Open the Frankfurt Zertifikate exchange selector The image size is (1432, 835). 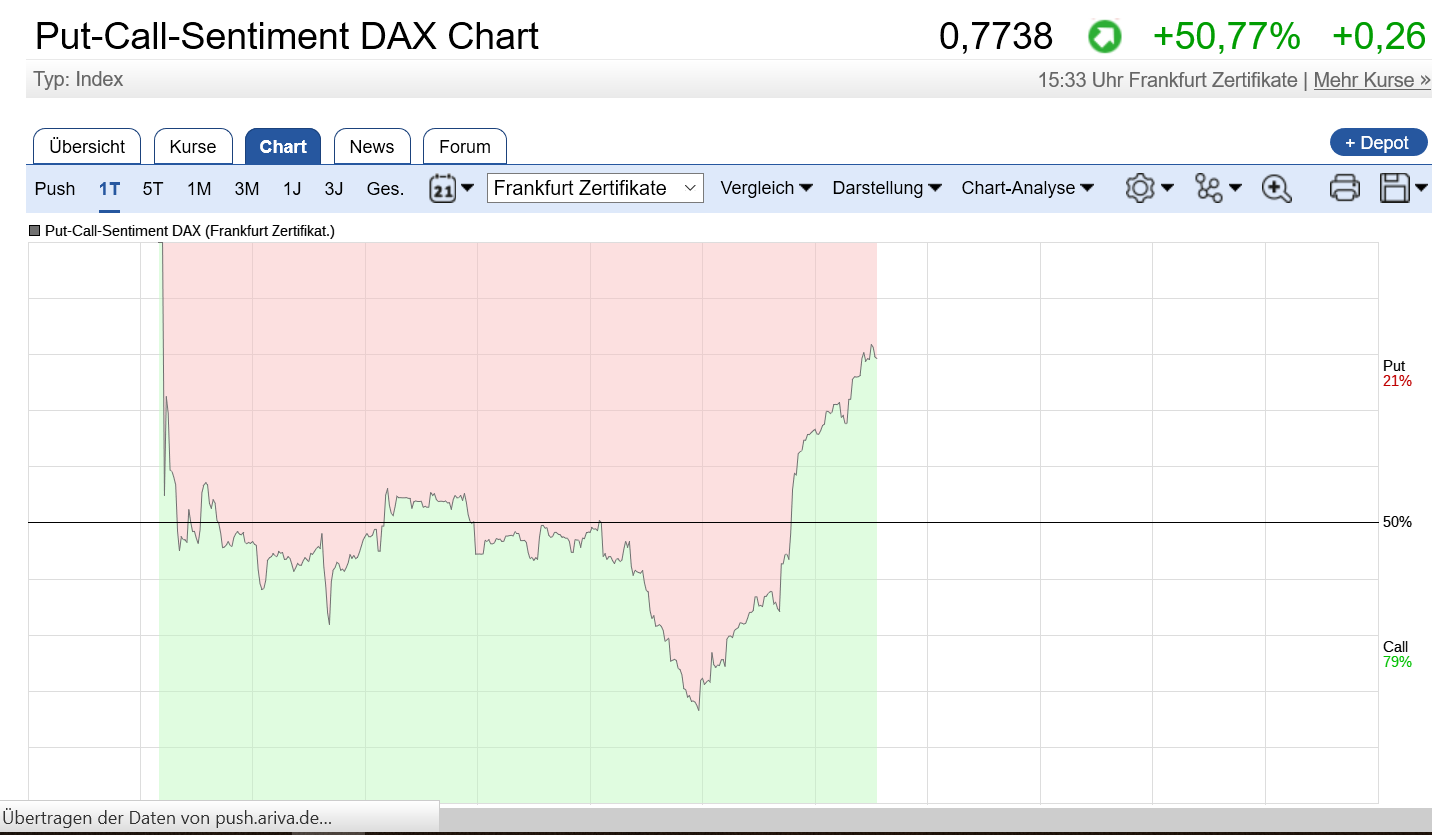594,187
